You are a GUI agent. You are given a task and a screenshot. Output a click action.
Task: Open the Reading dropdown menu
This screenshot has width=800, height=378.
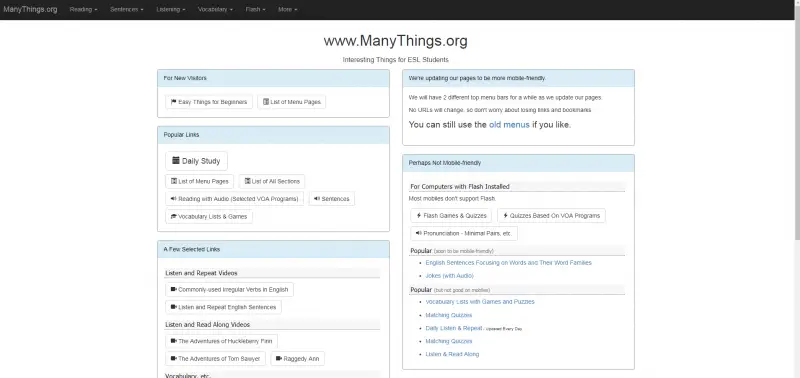pos(83,10)
